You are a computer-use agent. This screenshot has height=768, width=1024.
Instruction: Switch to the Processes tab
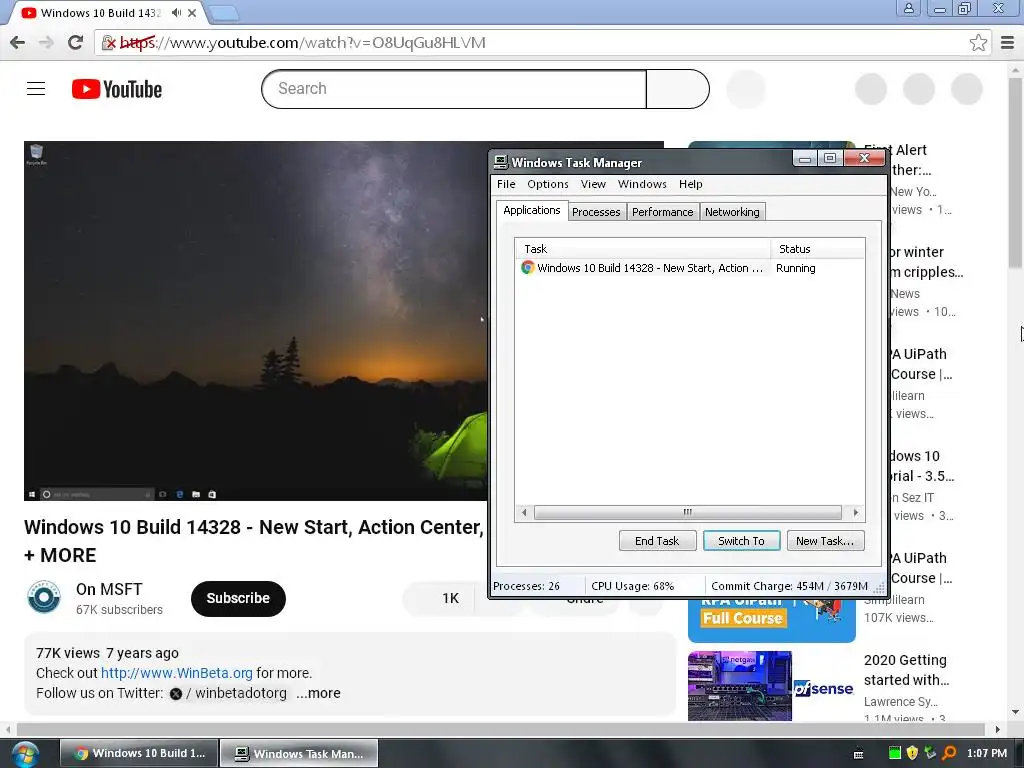(596, 212)
